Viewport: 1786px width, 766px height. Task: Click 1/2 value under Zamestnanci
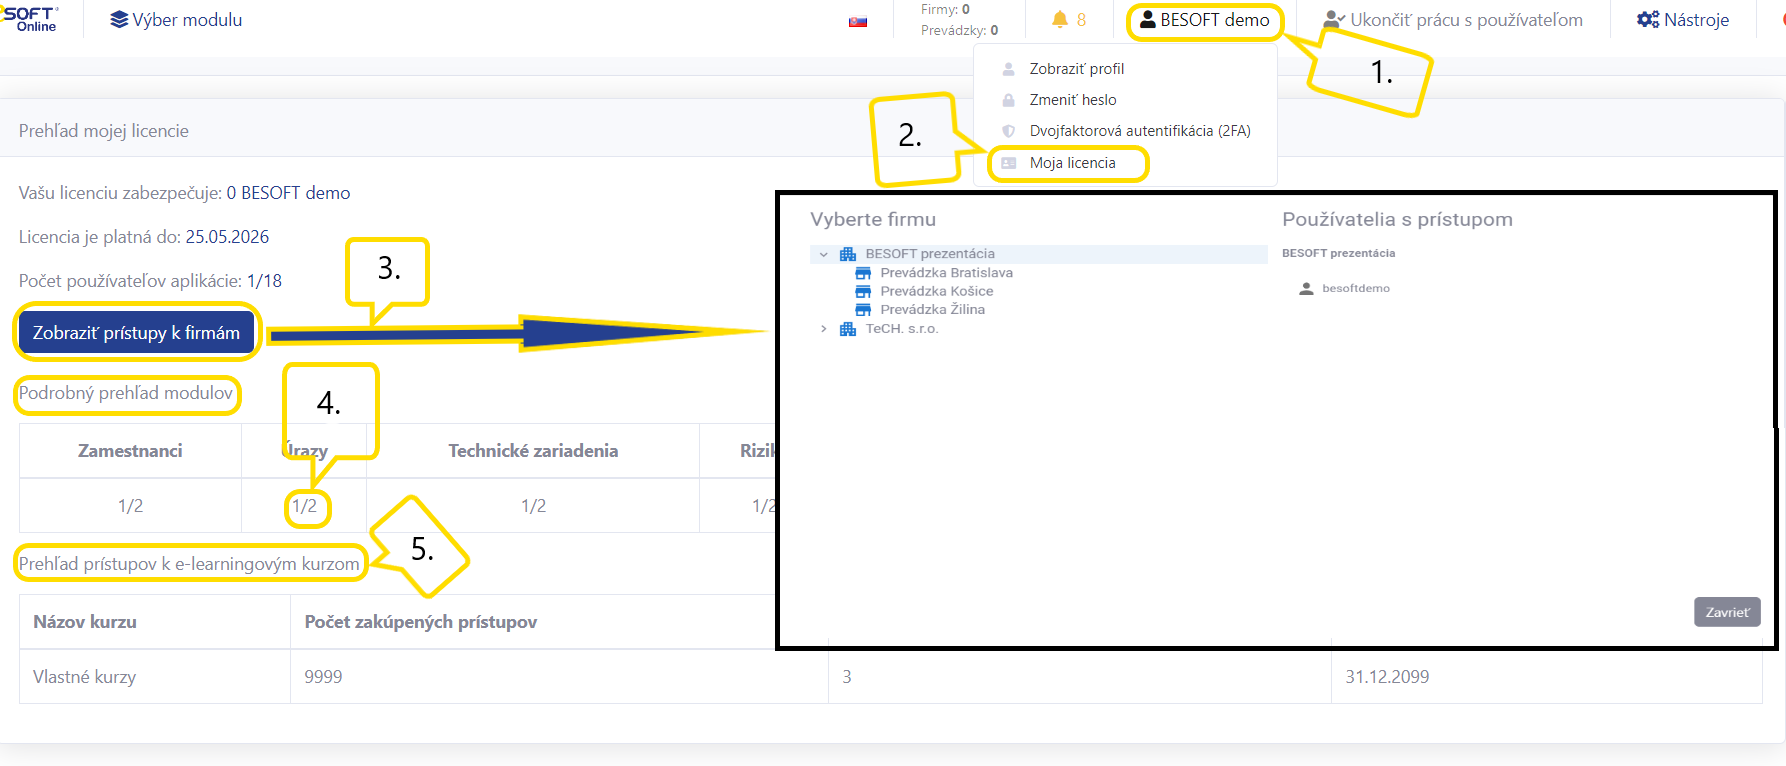coord(130,506)
